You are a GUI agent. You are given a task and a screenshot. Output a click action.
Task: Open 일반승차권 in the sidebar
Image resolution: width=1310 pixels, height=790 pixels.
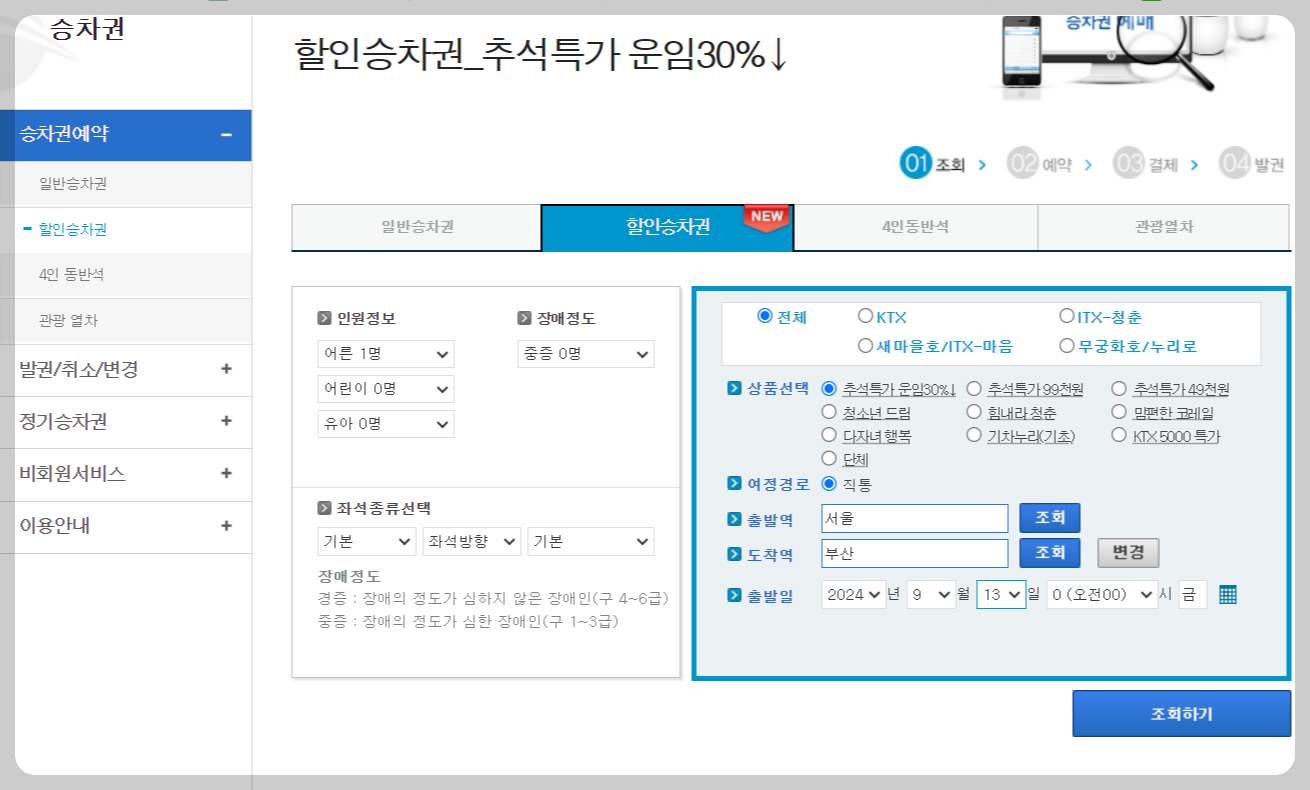point(73,184)
